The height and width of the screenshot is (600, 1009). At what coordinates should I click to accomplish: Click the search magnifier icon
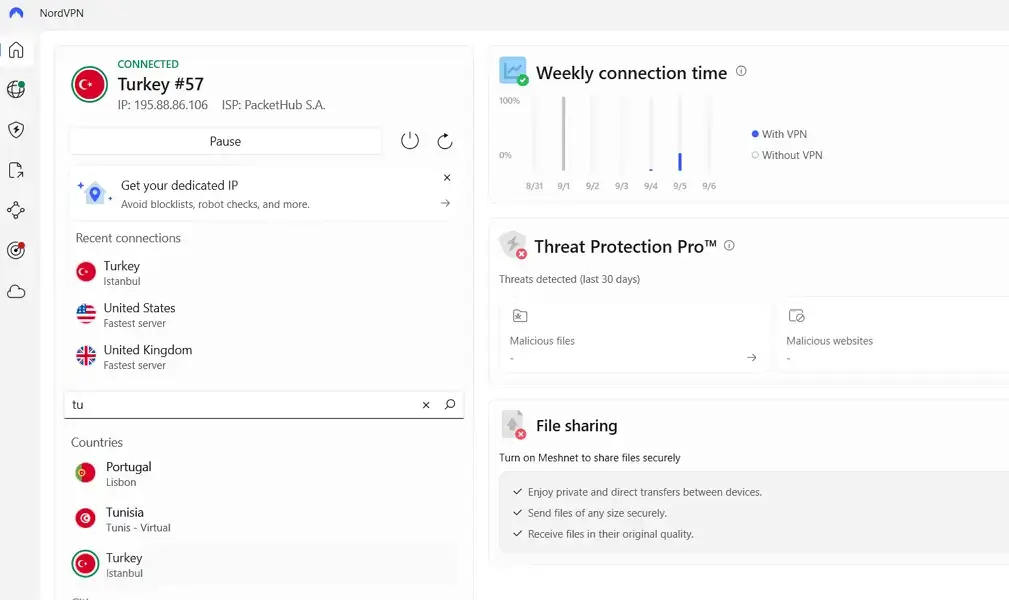tap(450, 404)
